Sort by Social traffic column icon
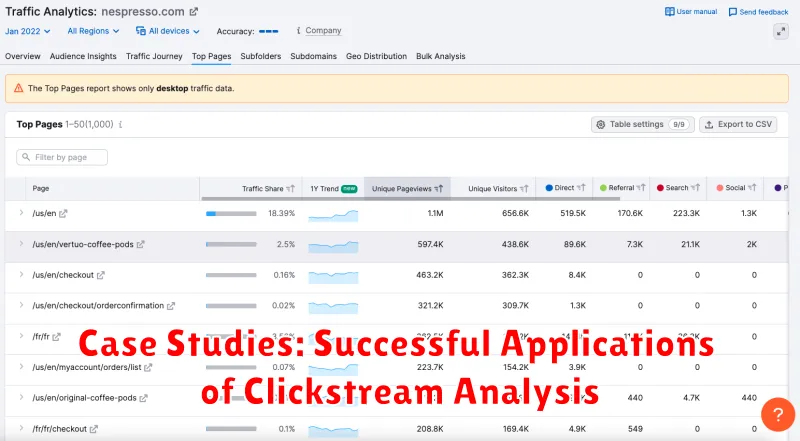Viewport: 800px width, 441px height. point(752,188)
